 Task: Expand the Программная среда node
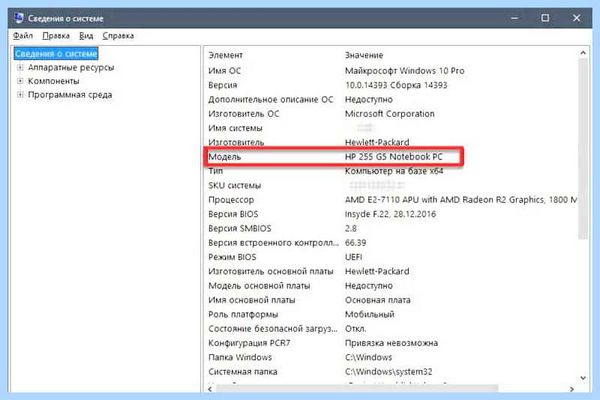click(x=20, y=95)
